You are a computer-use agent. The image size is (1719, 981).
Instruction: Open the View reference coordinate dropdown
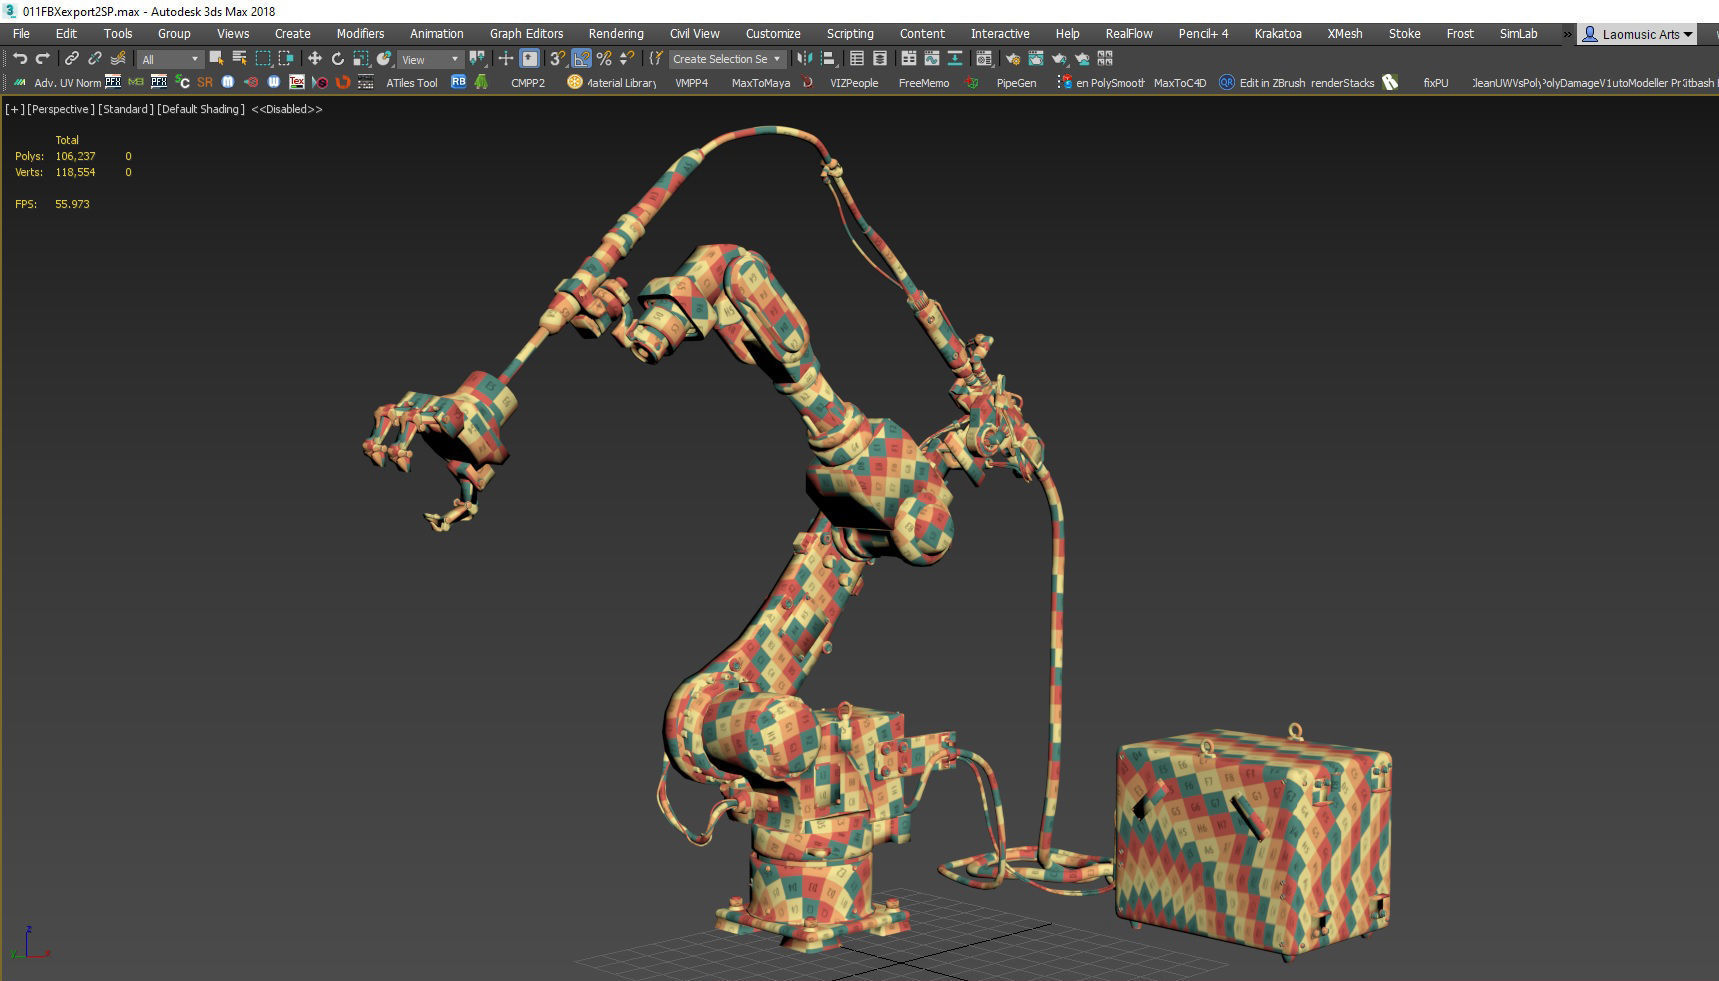(430, 60)
